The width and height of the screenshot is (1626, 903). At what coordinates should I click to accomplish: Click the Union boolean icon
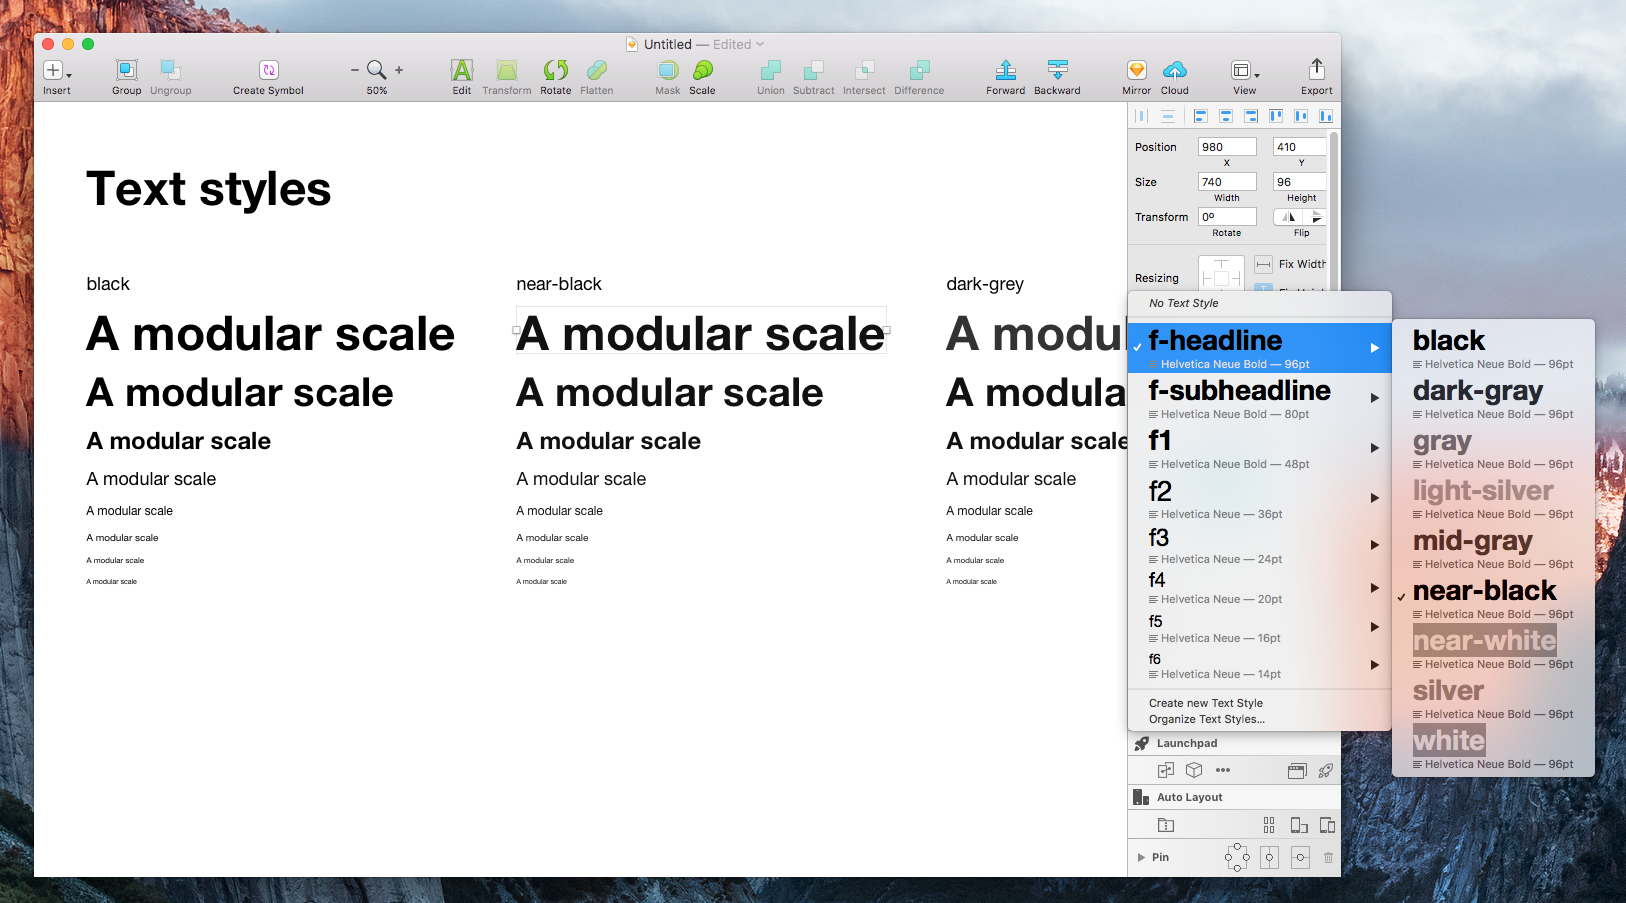[770, 70]
